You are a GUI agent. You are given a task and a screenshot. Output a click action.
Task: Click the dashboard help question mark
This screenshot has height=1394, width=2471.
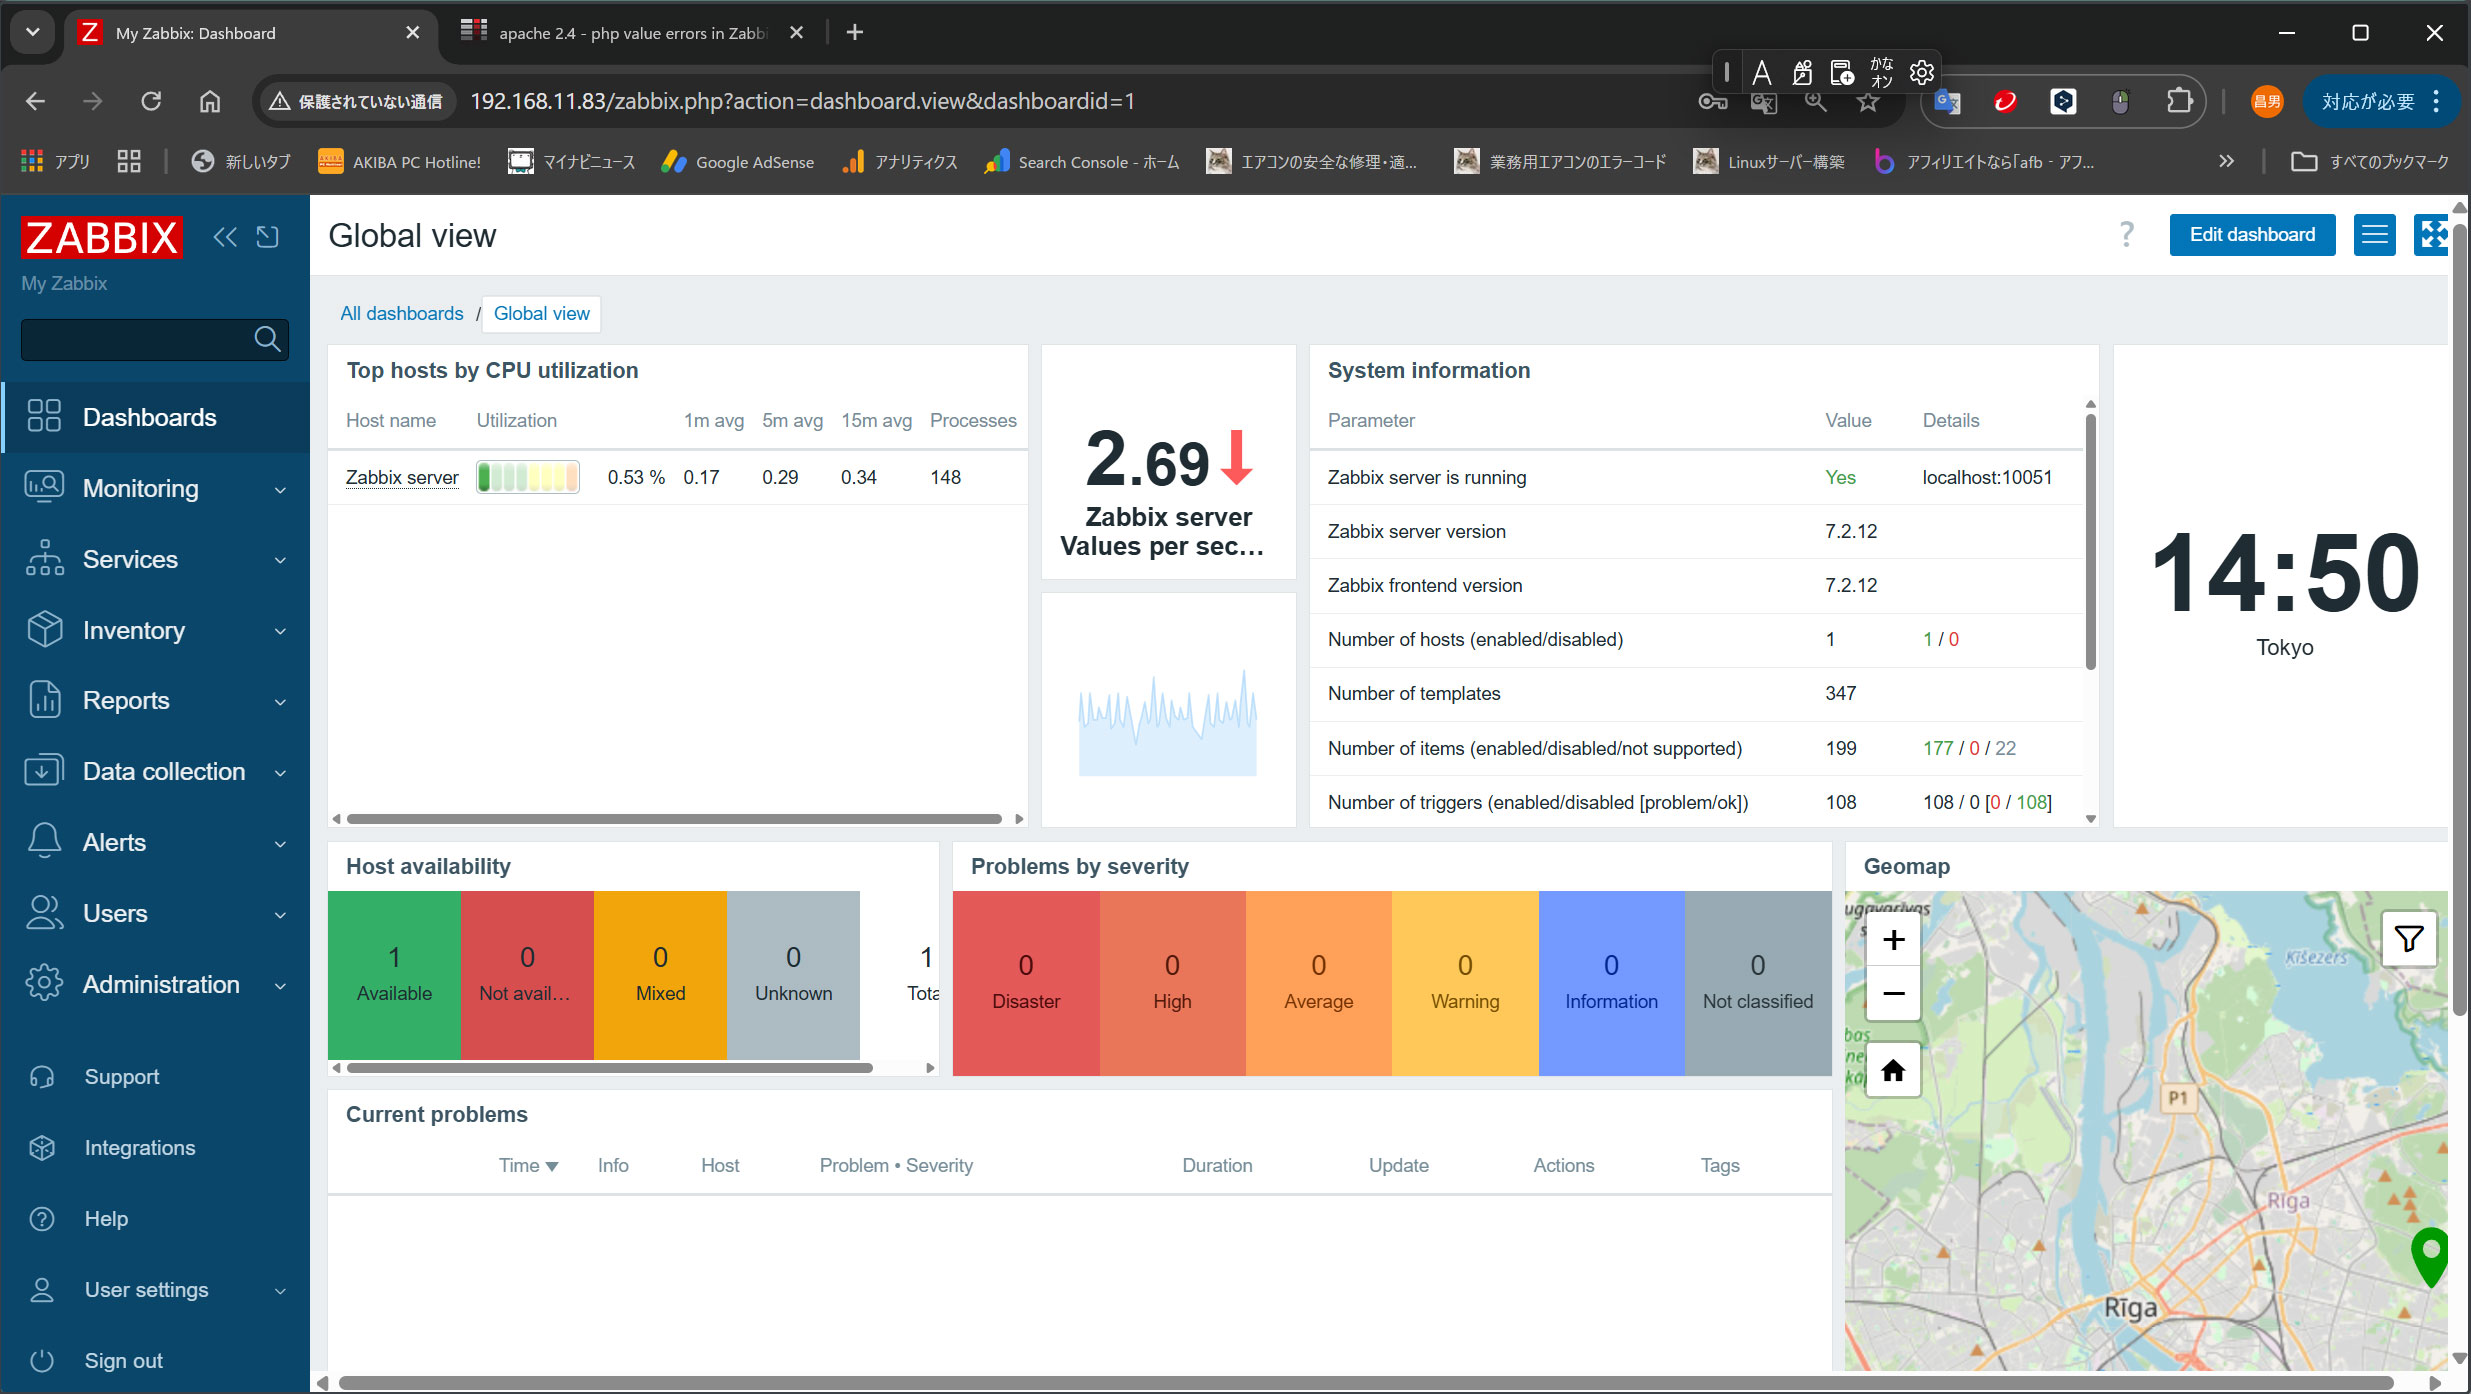[2126, 235]
